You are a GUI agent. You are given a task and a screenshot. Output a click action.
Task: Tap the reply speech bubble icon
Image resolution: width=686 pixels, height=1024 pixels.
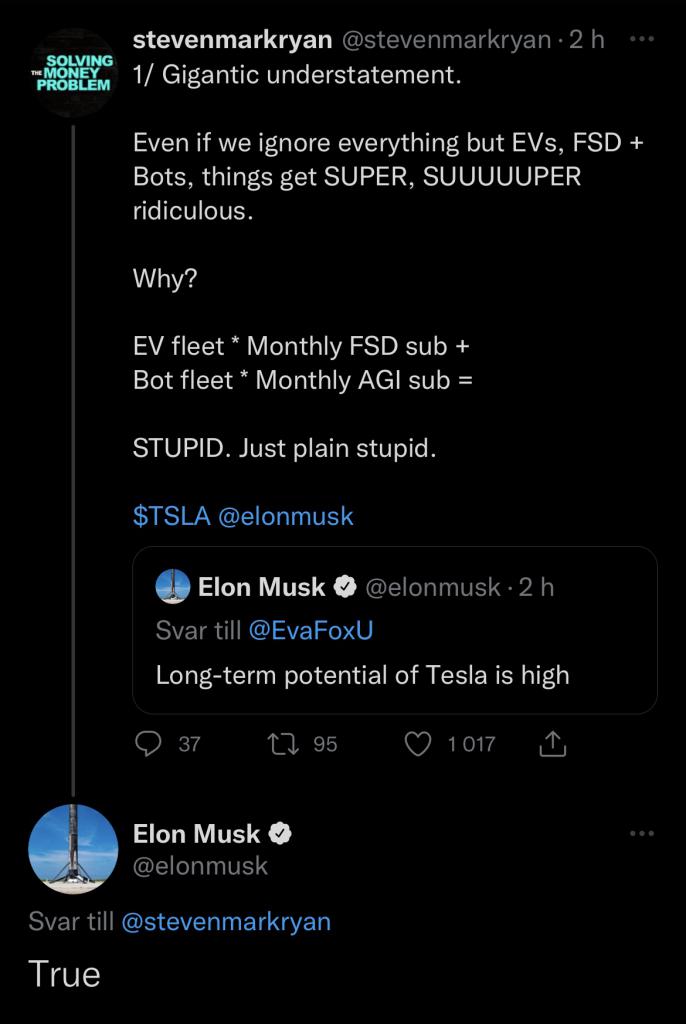(x=148, y=743)
